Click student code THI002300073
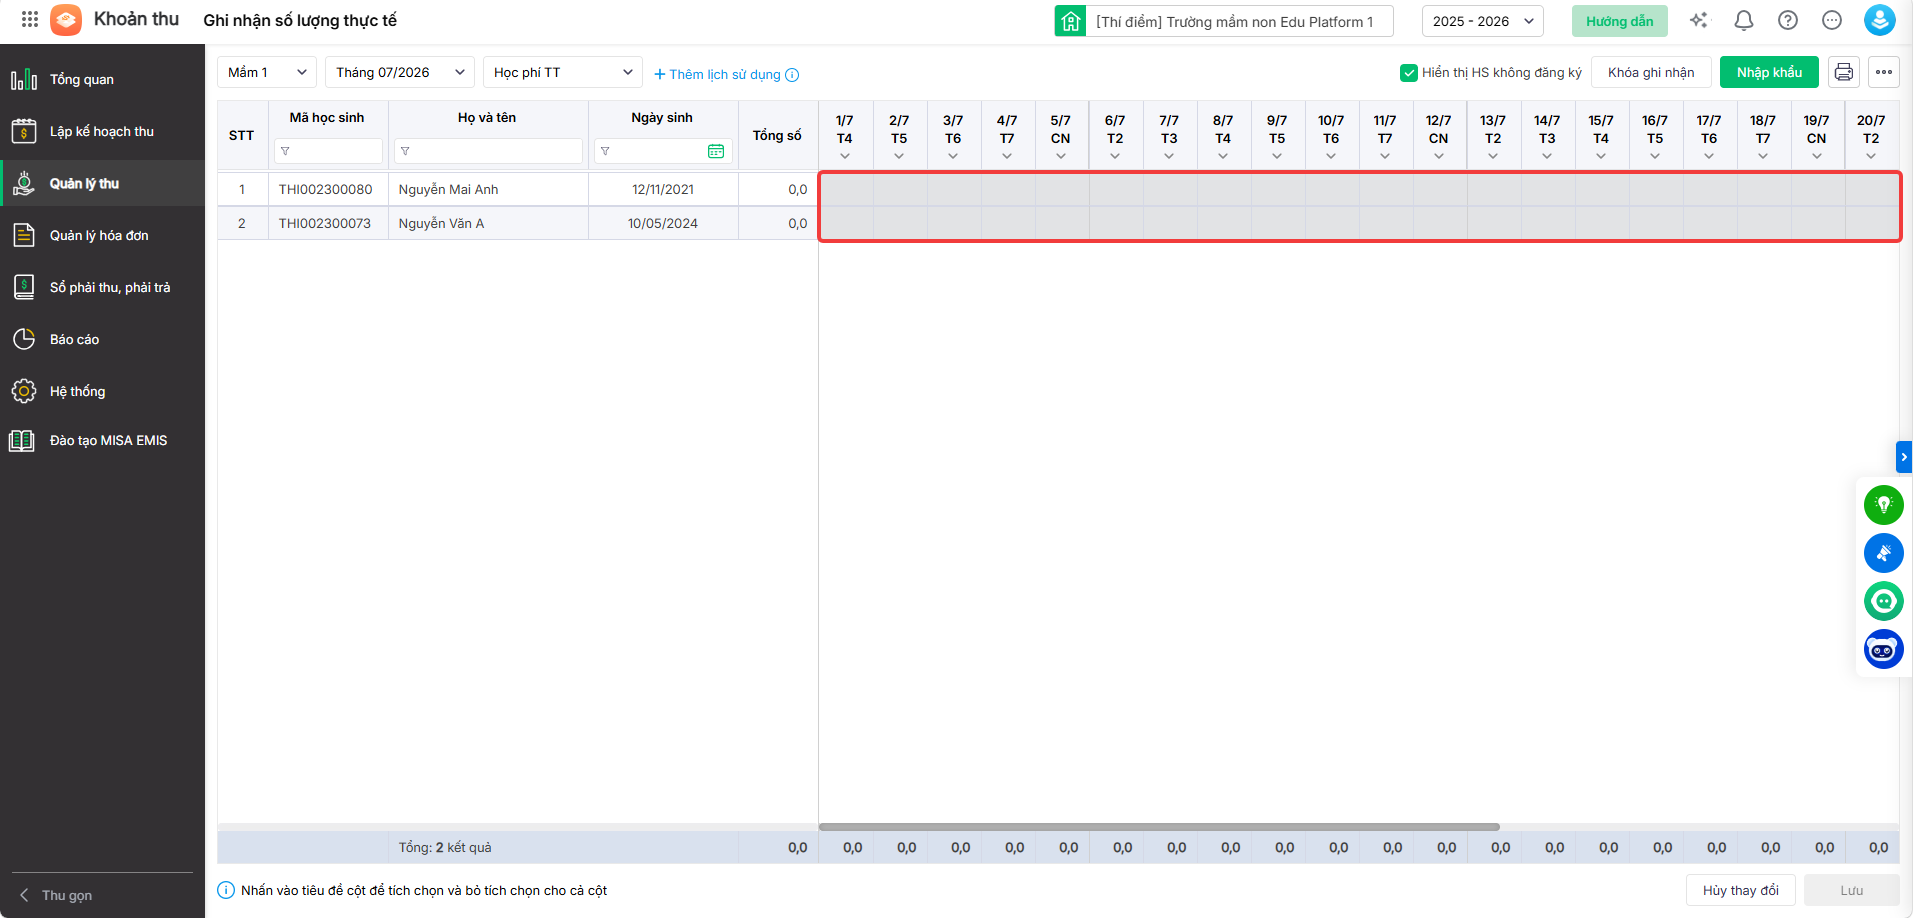This screenshot has height=918, width=1915. pyautogui.click(x=325, y=223)
